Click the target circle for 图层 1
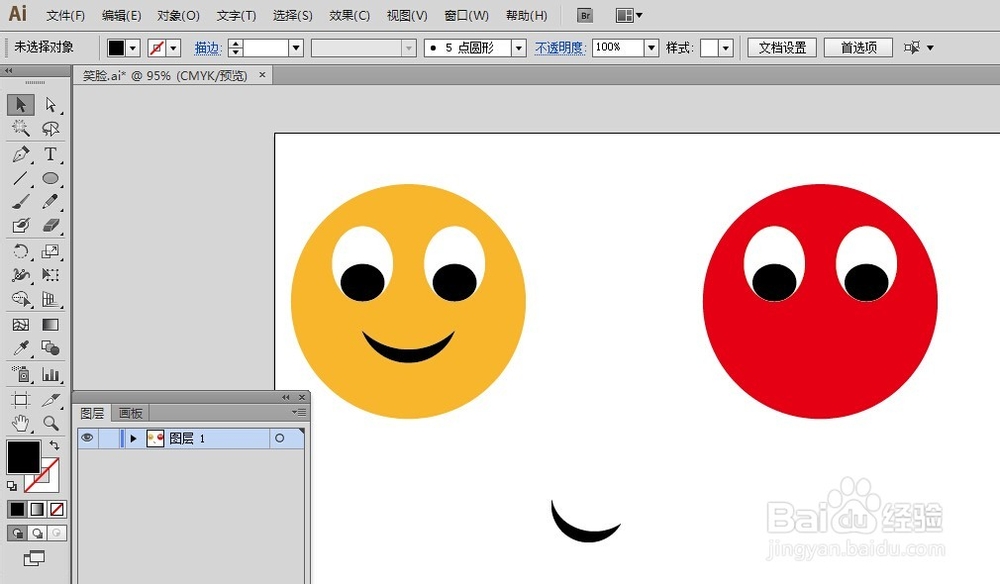This screenshot has width=1000, height=584. [279, 438]
